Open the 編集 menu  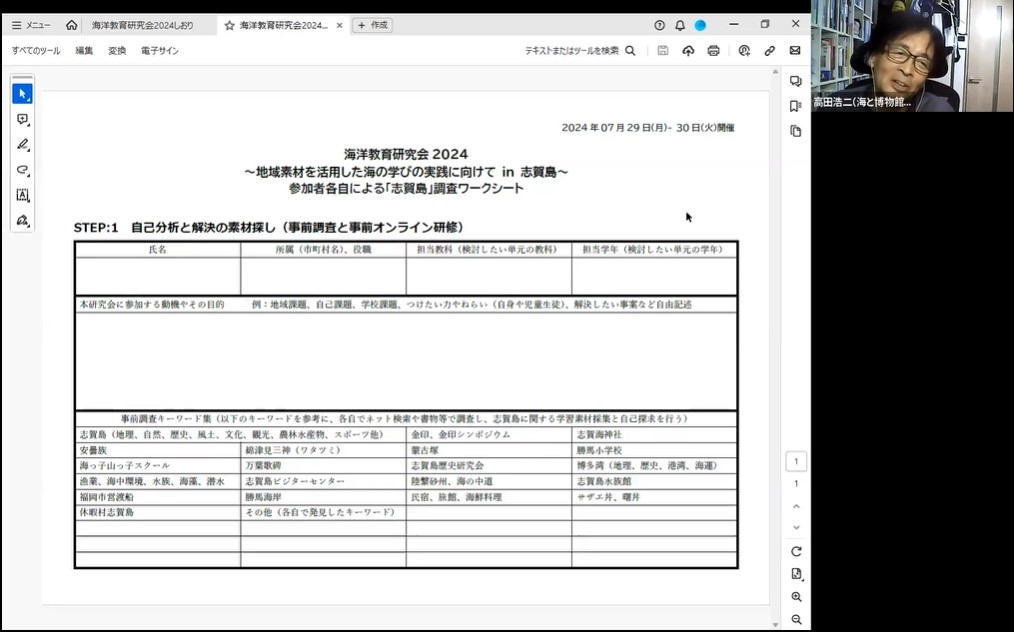(x=84, y=50)
